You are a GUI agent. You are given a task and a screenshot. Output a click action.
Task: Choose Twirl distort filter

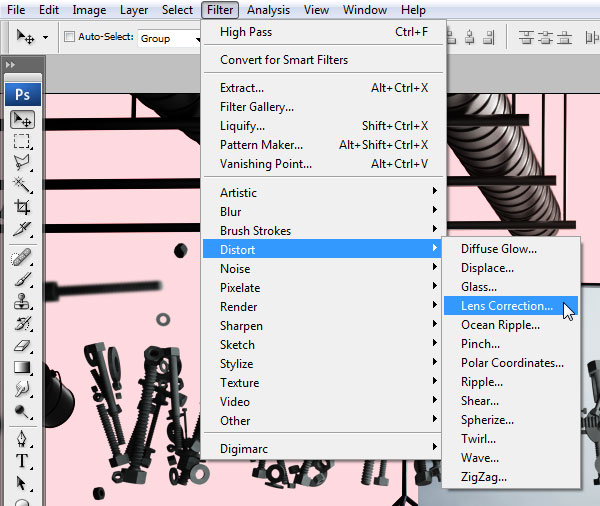510,439
